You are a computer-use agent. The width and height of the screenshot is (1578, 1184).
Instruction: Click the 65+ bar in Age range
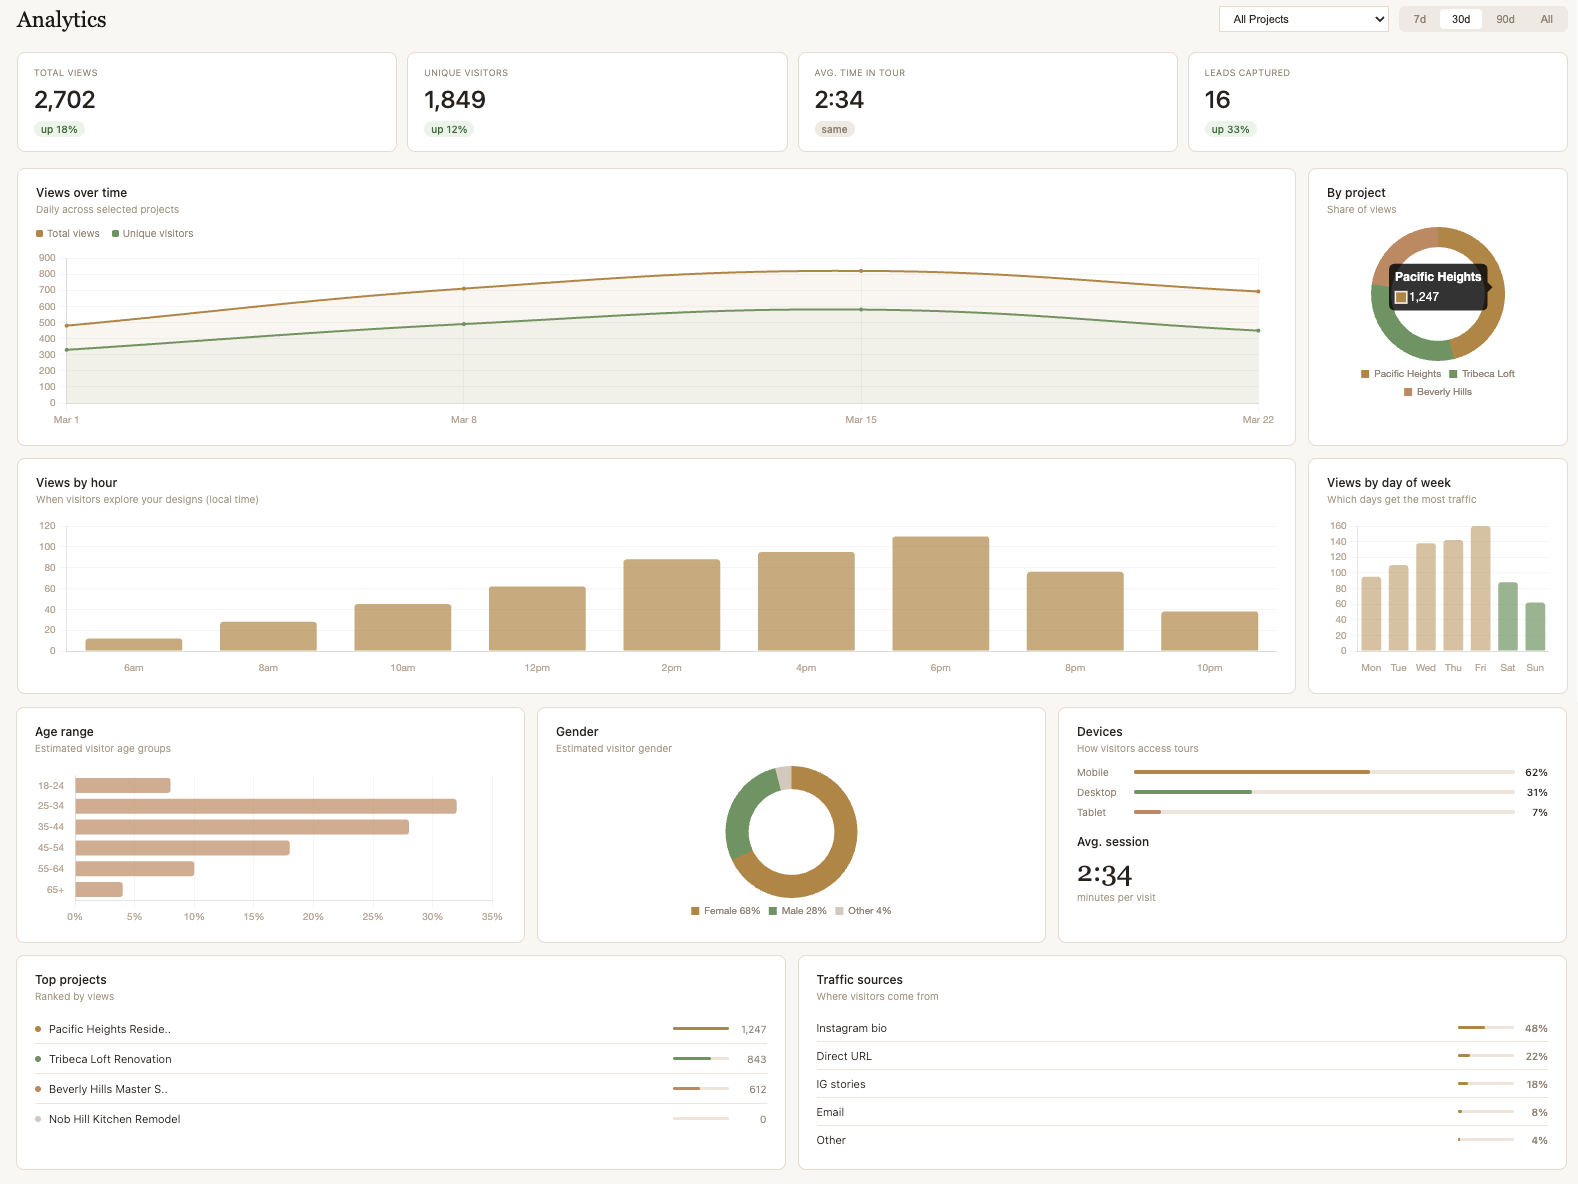[99, 889]
